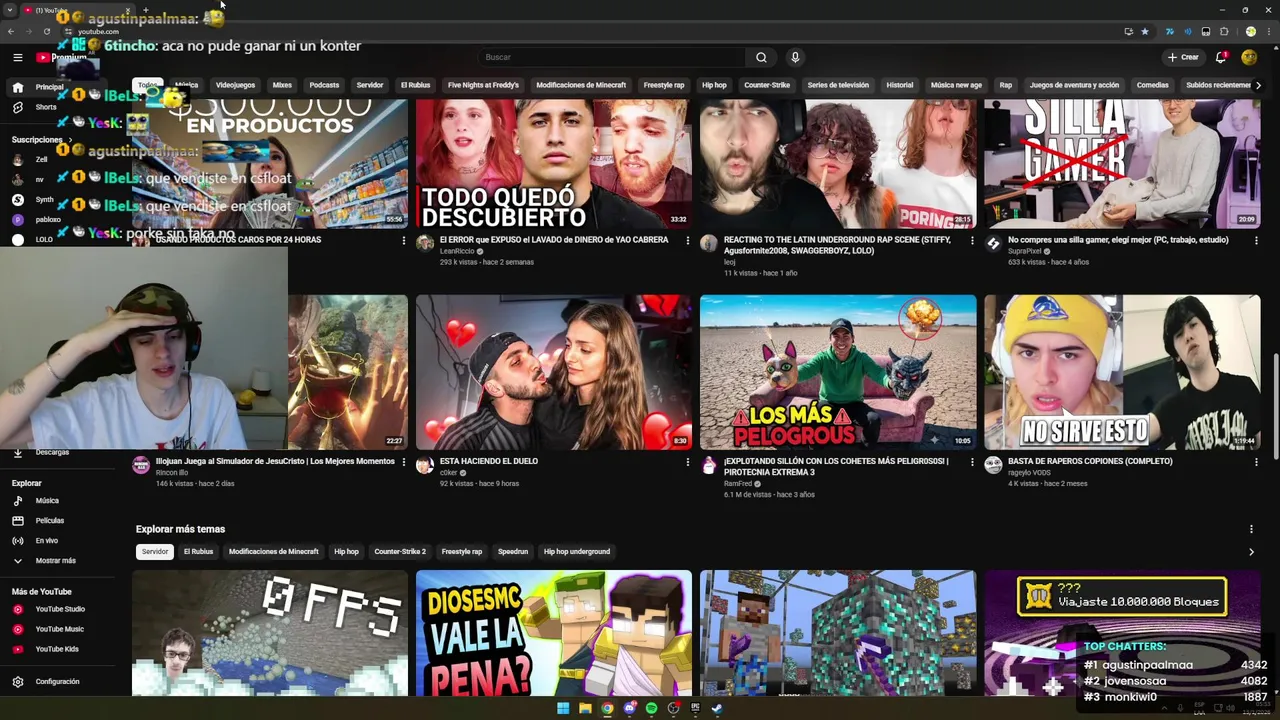1280x720 pixels.
Task: Open TODO QUEDÓ DESCUBIERTO video thumbnail
Action: click(x=554, y=164)
